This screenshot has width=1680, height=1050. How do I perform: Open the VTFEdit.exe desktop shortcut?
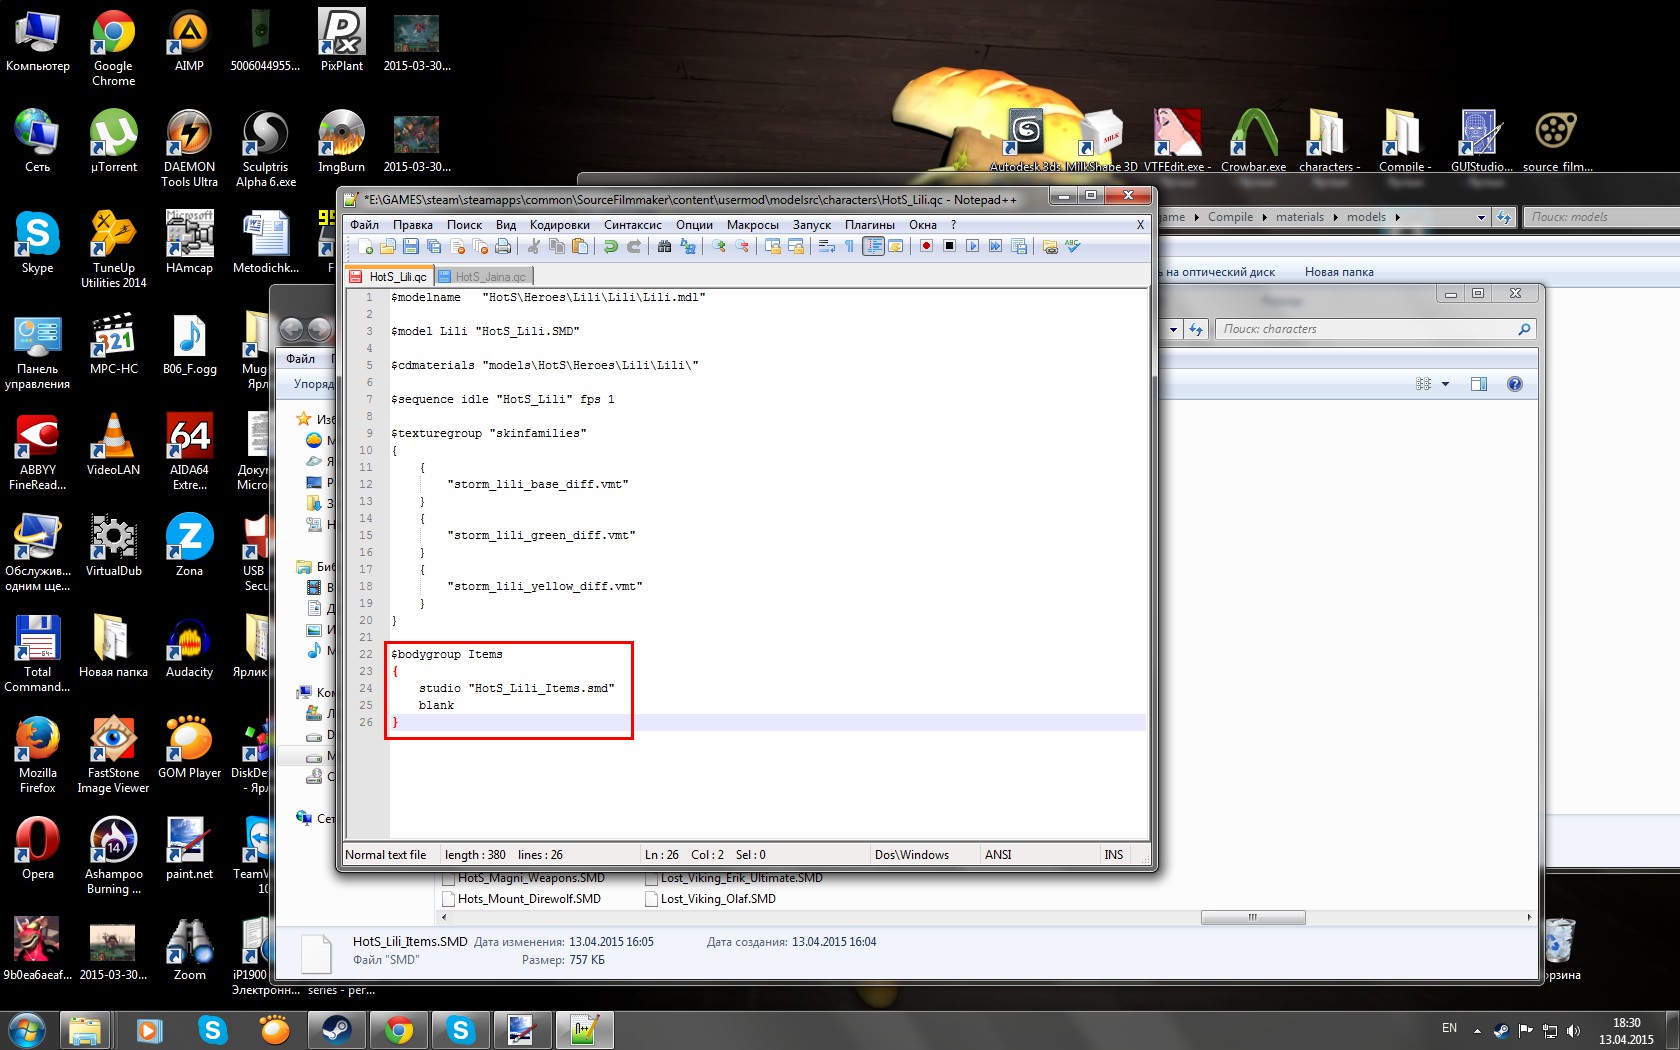tap(1177, 140)
